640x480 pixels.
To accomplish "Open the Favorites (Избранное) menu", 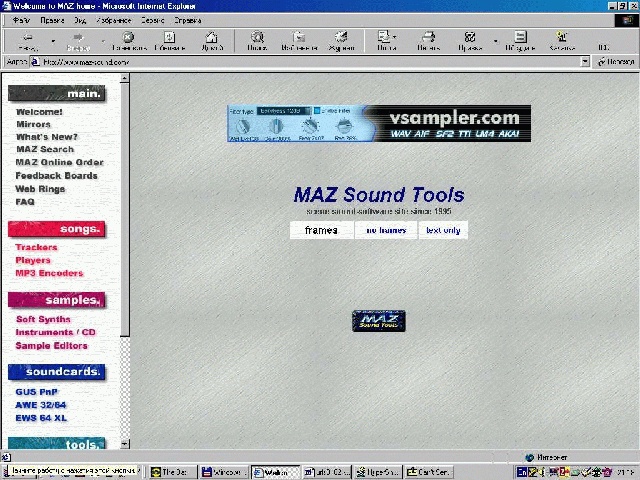I will coord(114,20).
